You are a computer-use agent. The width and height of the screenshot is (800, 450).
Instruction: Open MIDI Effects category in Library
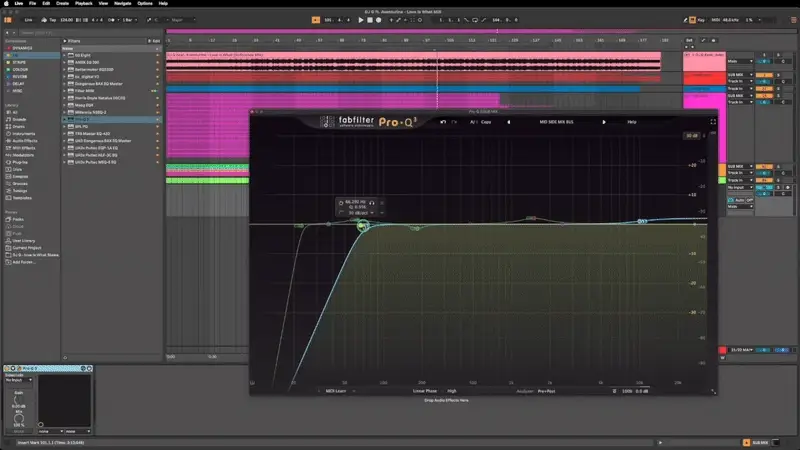pyautogui.click(x=23, y=148)
